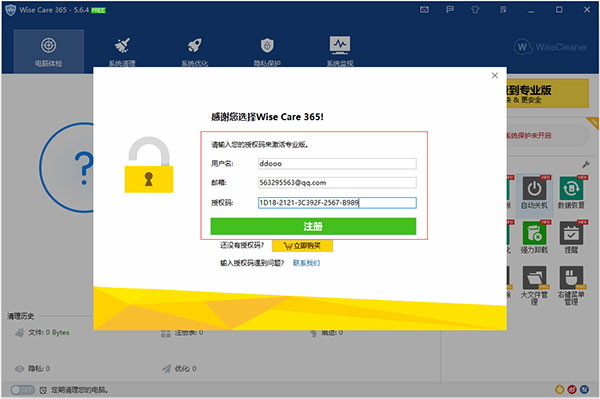The width and height of the screenshot is (600, 399).
Task: Open the 系统优化 rocket tab
Action: point(194,52)
